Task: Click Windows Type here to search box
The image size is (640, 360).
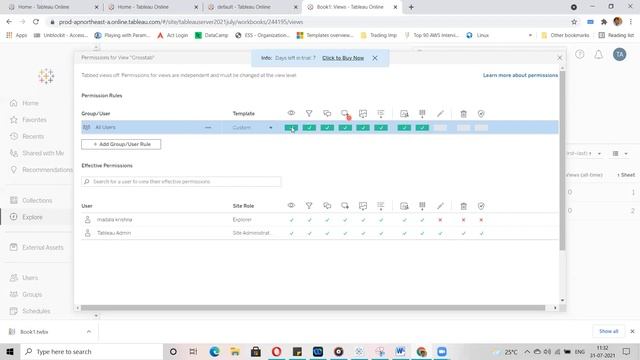Action: pos(92,351)
